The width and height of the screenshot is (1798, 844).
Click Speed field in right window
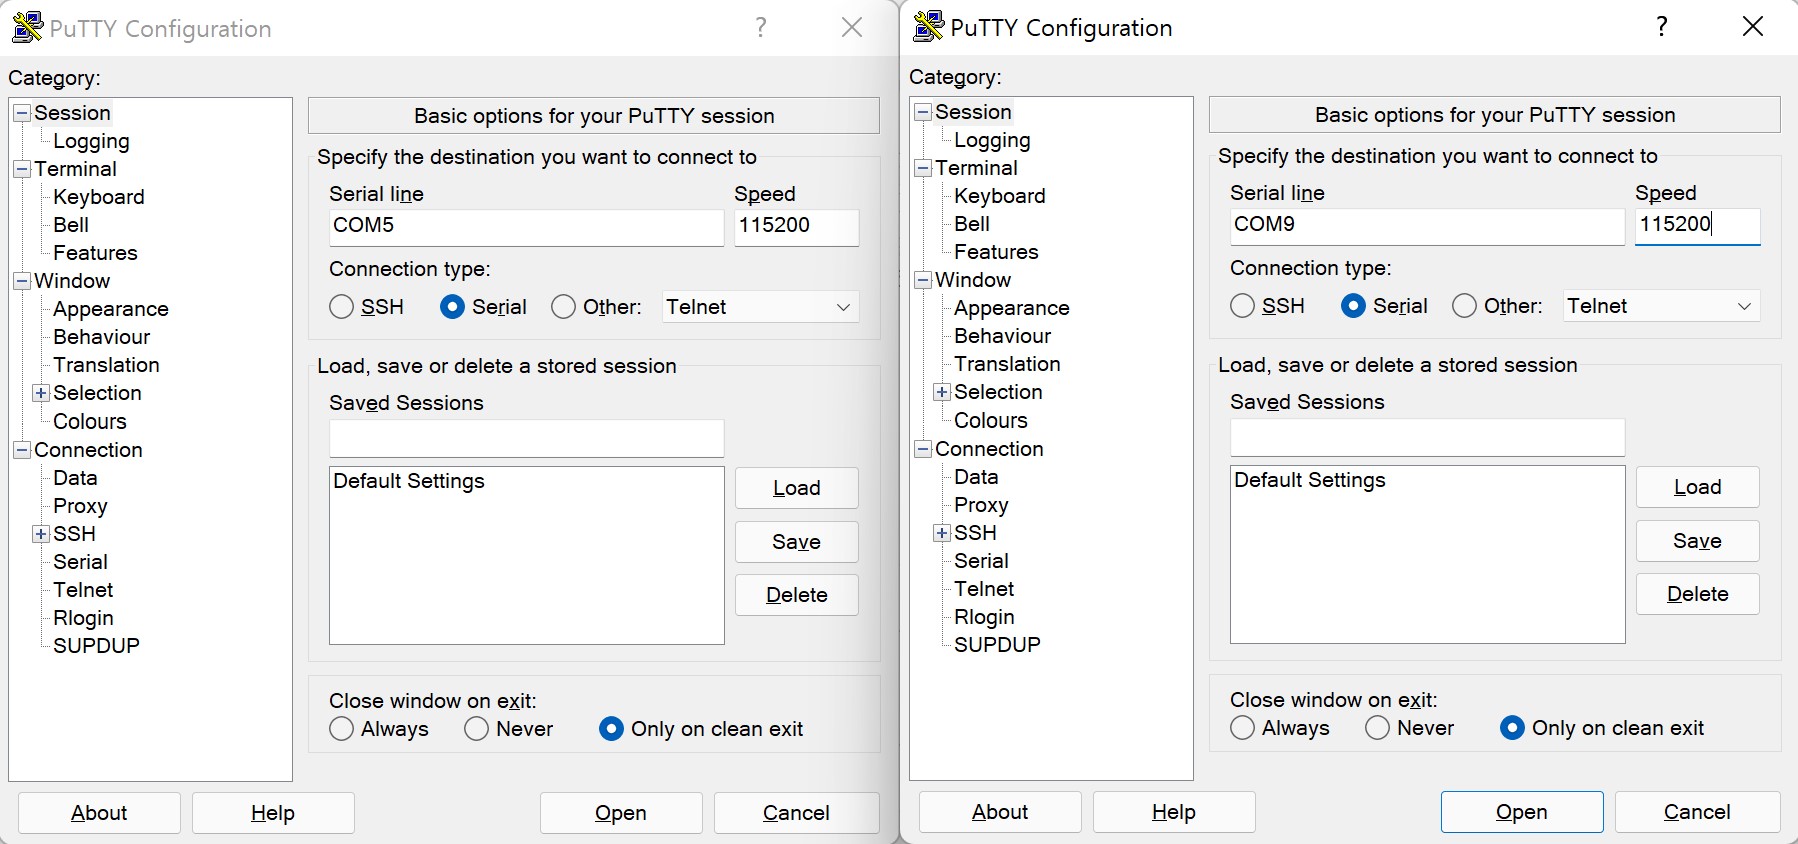(x=1698, y=226)
